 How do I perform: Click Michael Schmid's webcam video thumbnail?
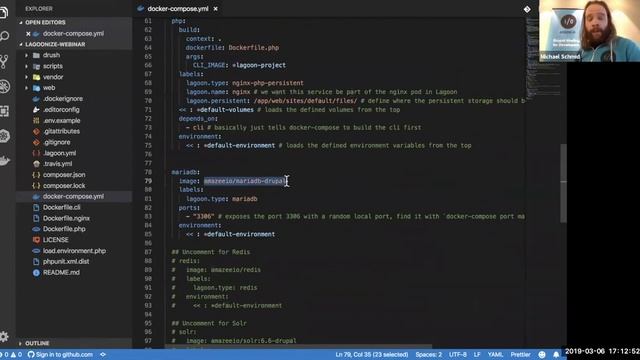point(589,31)
